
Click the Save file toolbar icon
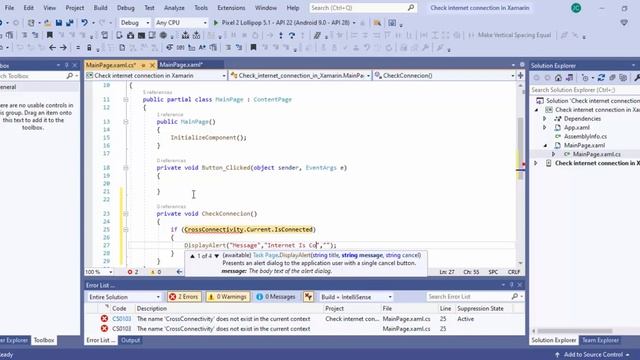coord(59,23)
